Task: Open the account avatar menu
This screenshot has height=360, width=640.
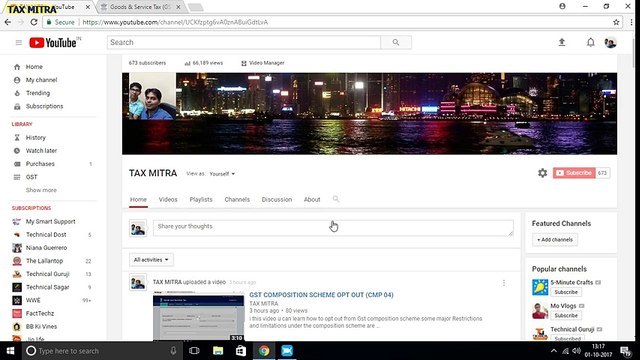Action: pyautogui.click(x=611, y=42)
